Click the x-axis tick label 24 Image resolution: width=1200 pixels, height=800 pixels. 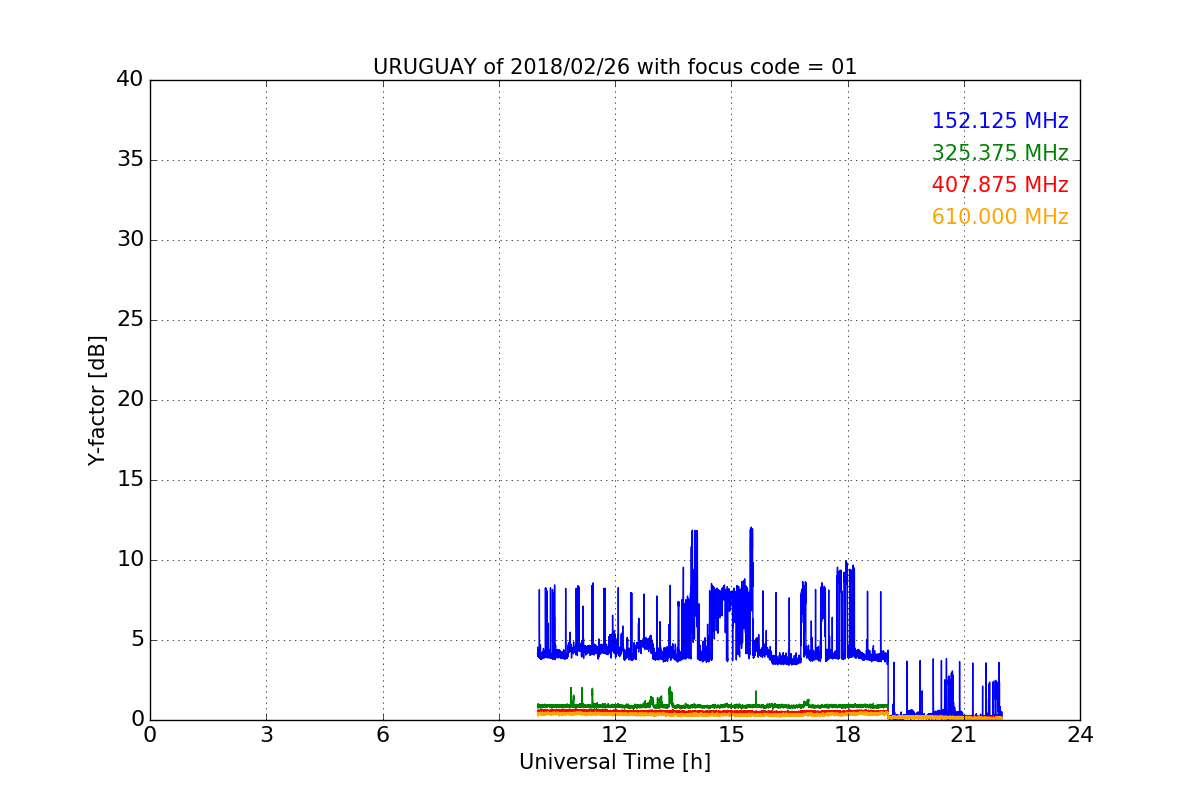pyautogui.click(x=1080, y=735)
